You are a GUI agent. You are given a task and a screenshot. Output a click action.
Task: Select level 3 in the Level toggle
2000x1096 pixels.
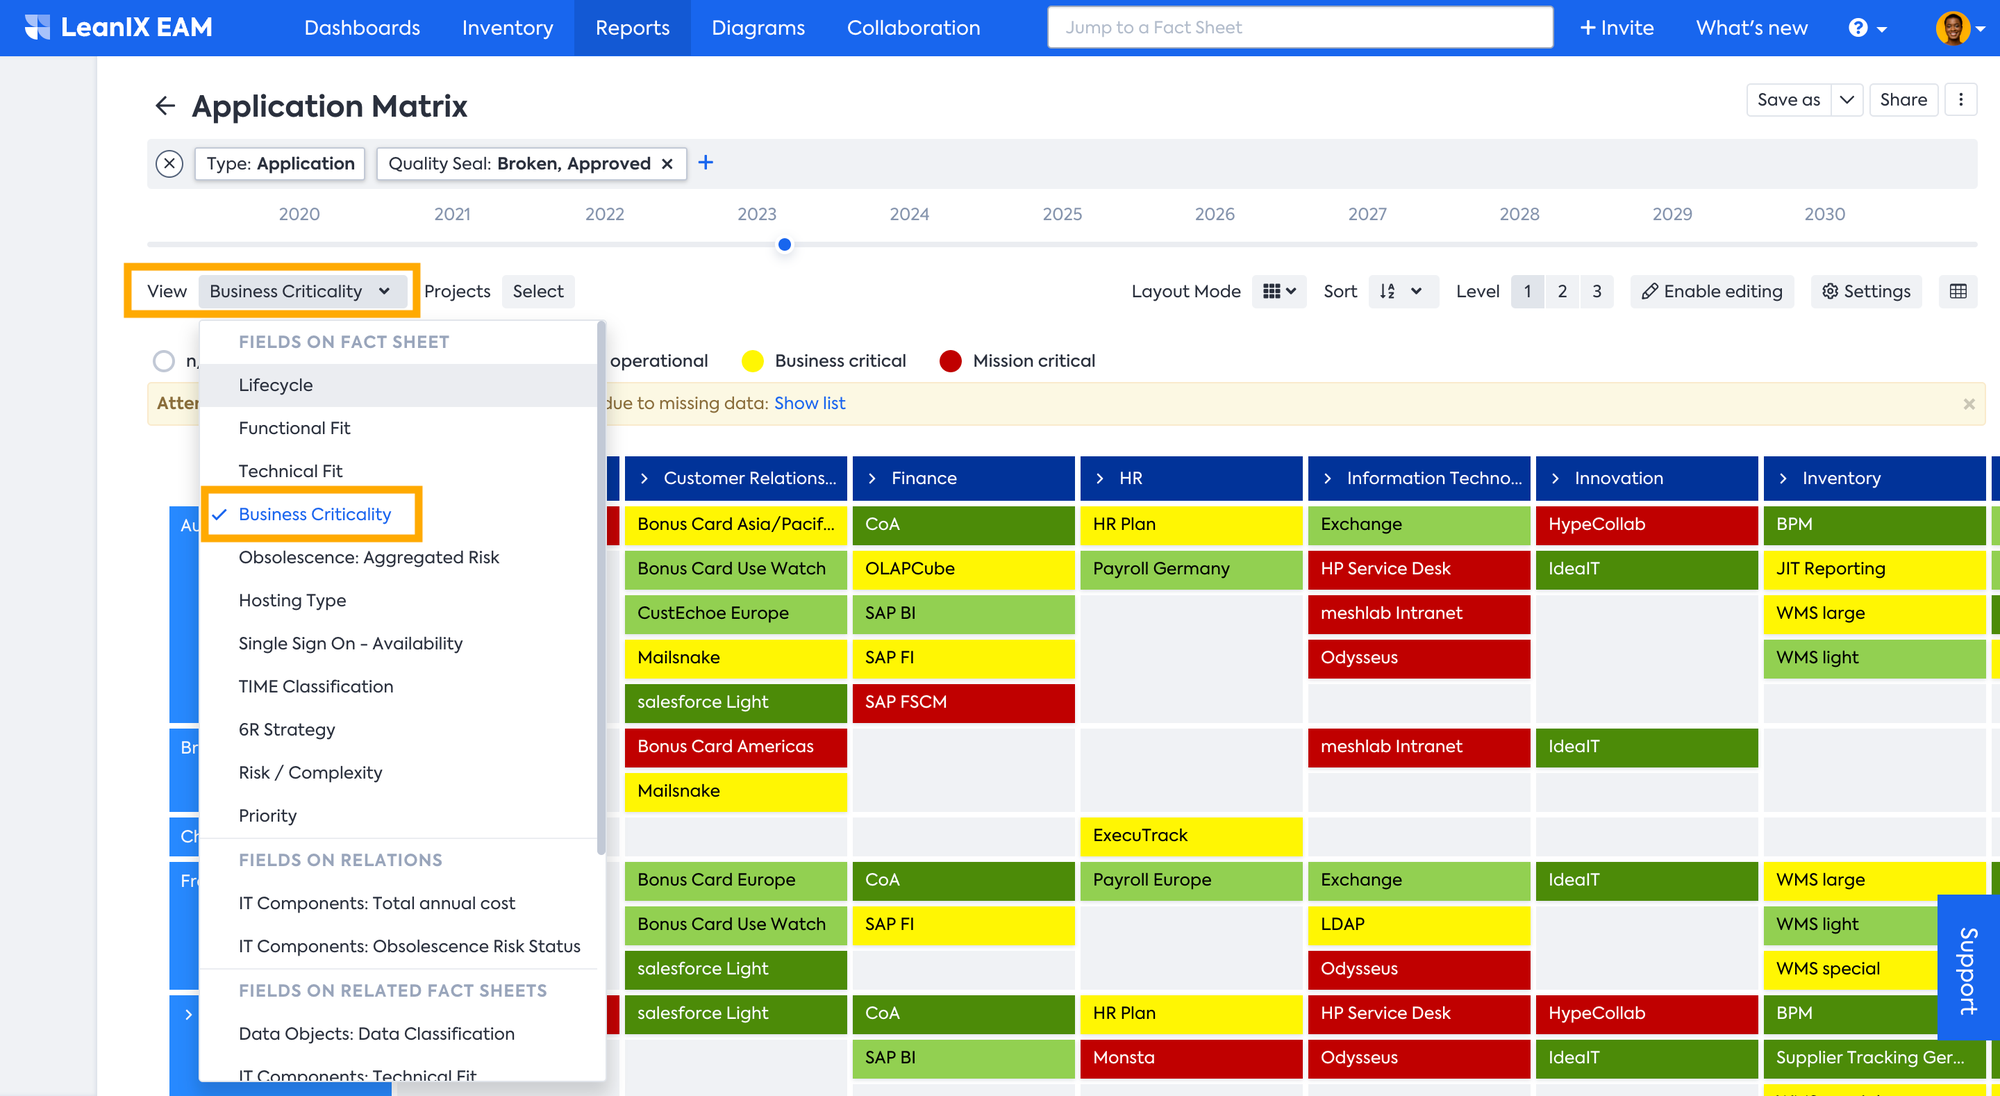tap(1597, 291)
